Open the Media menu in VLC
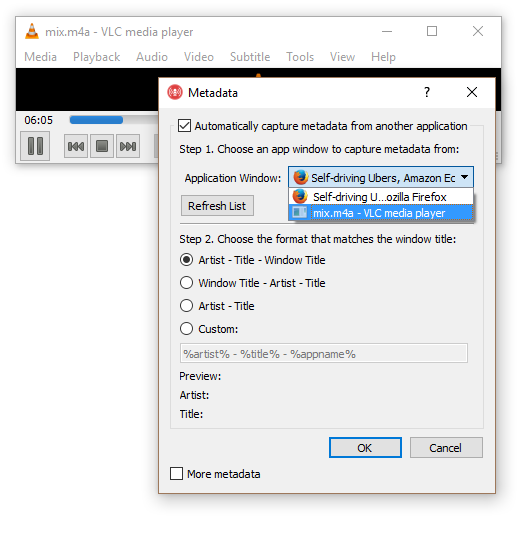This screenshot has height=546, width=518. click(x=40, y=57)
